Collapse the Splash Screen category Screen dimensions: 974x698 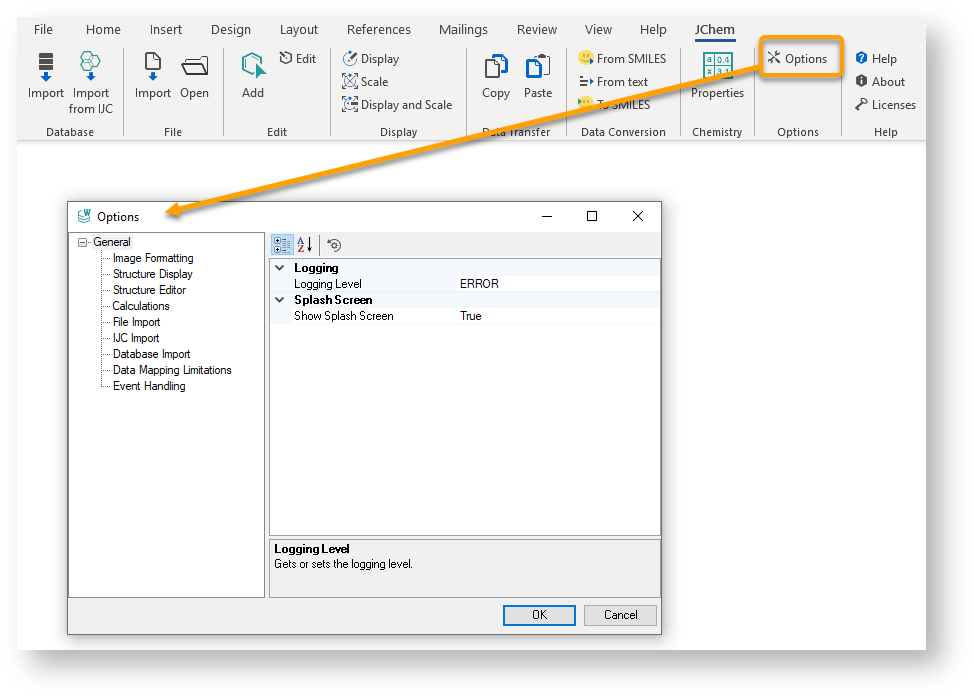pos(280,300)
